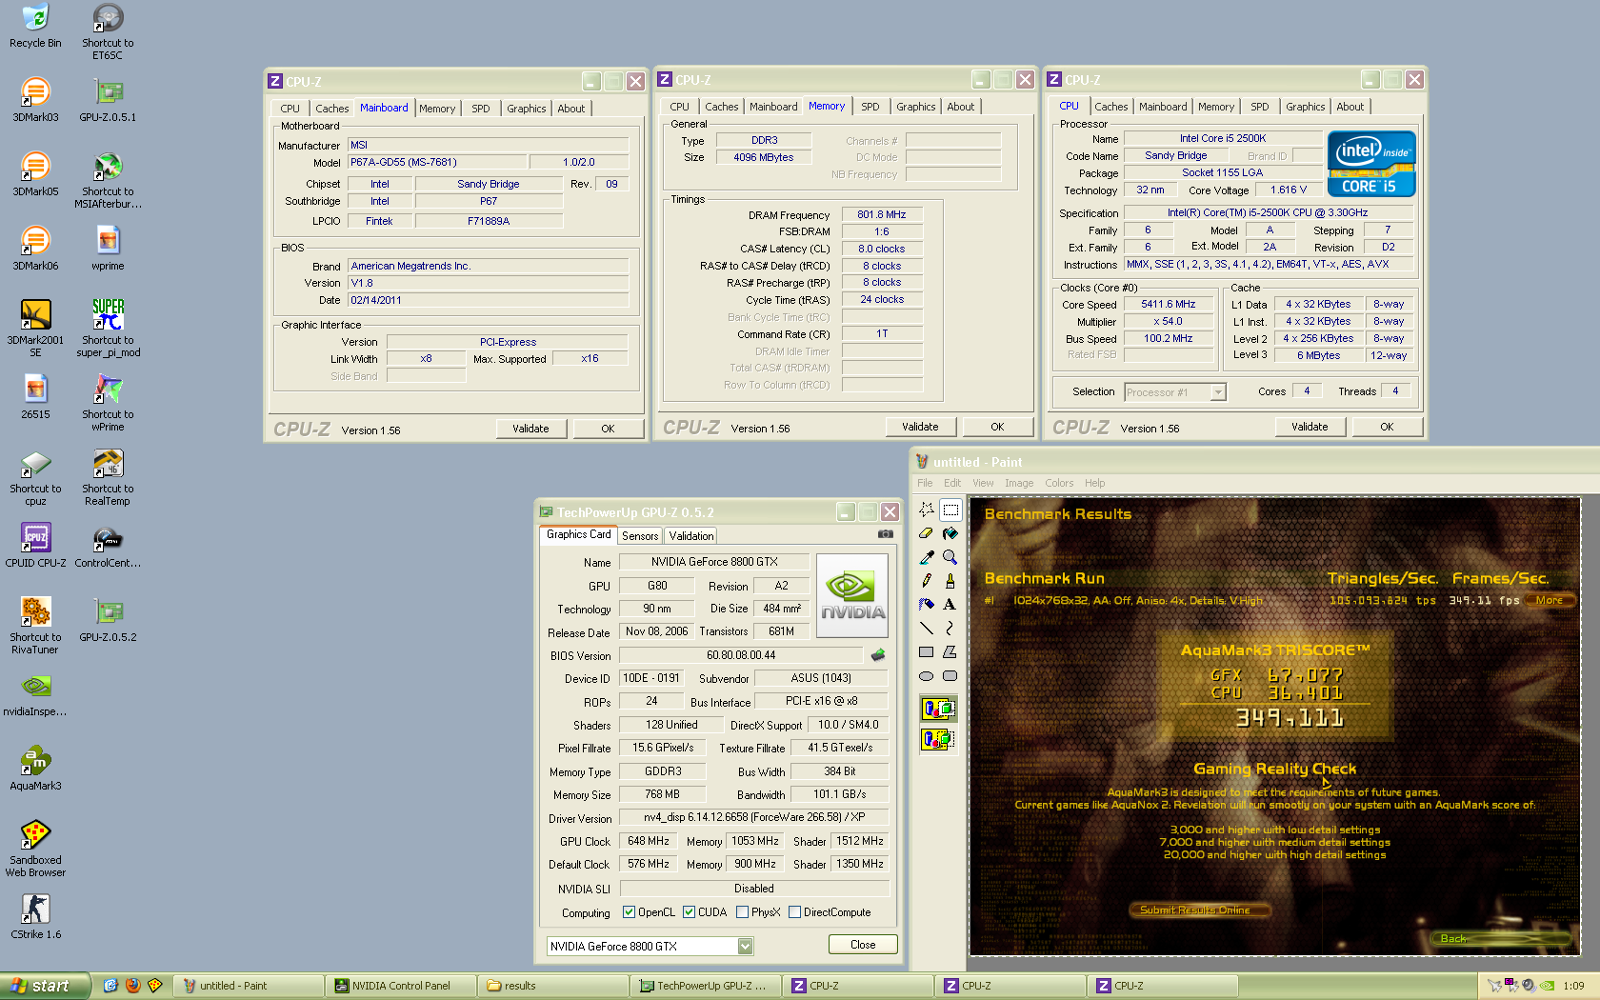
Task: Open the File menu in Paint
Action: pos(925,483)
